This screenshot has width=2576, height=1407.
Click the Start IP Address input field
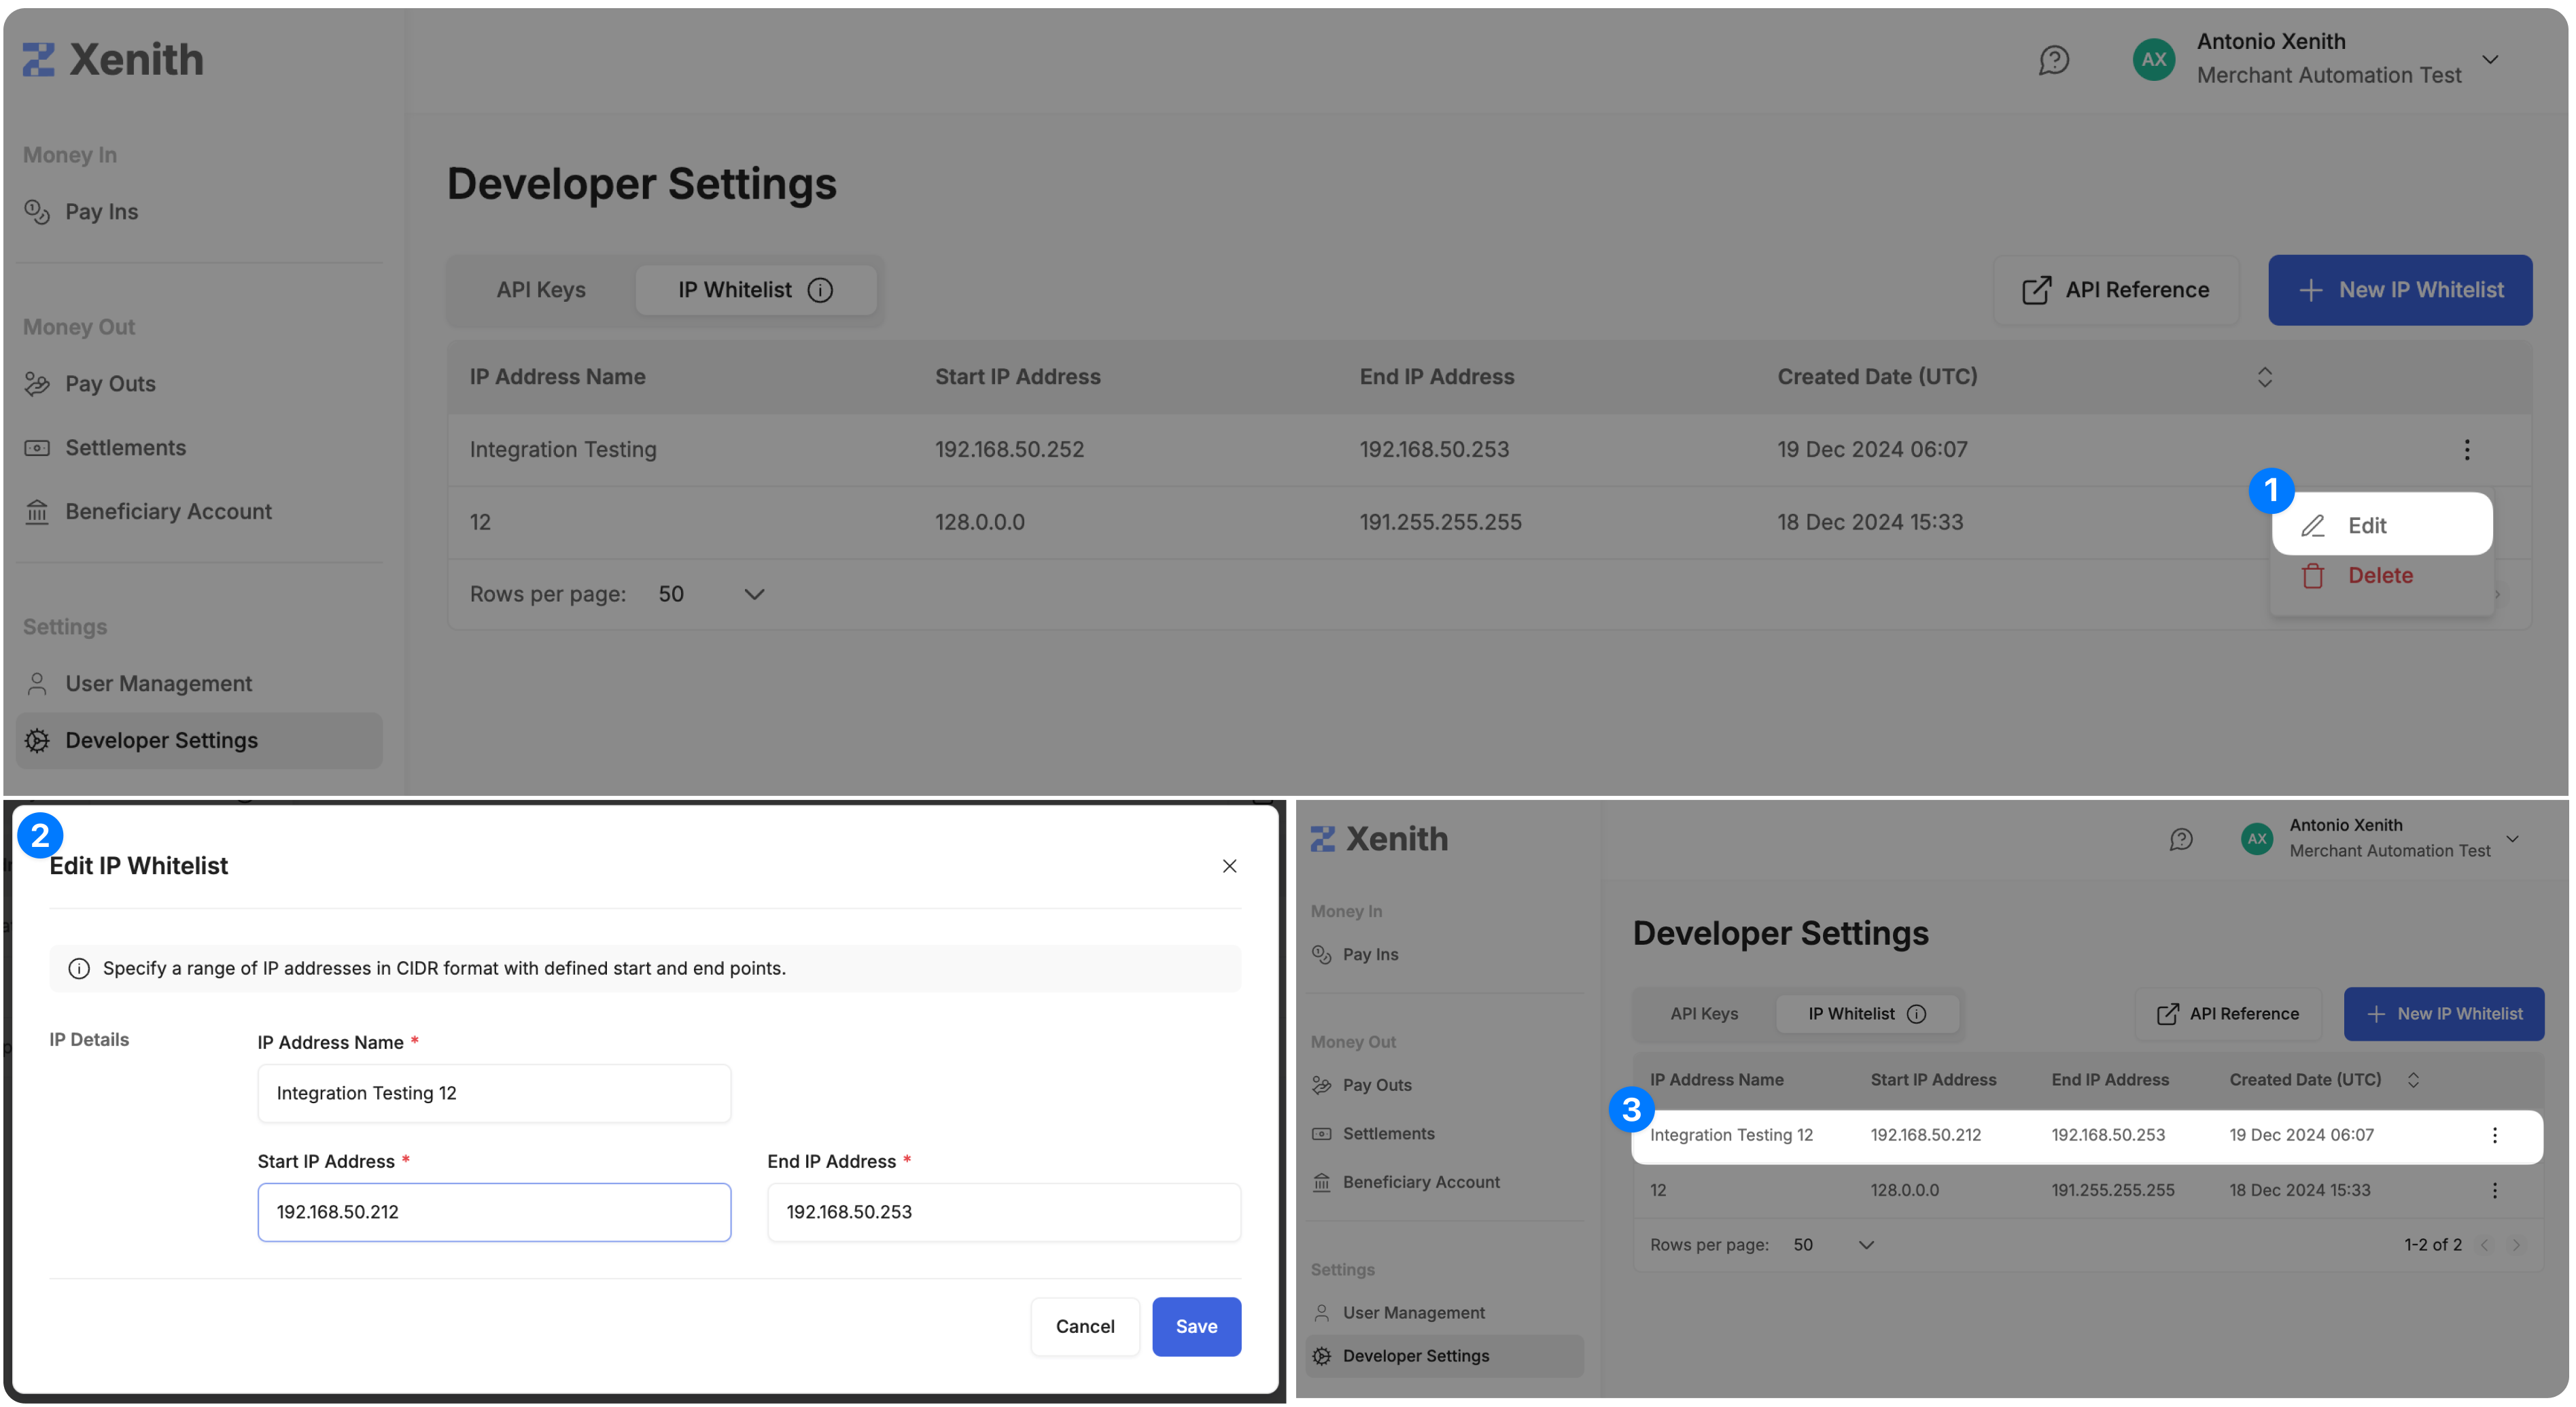coord(494,1212)
